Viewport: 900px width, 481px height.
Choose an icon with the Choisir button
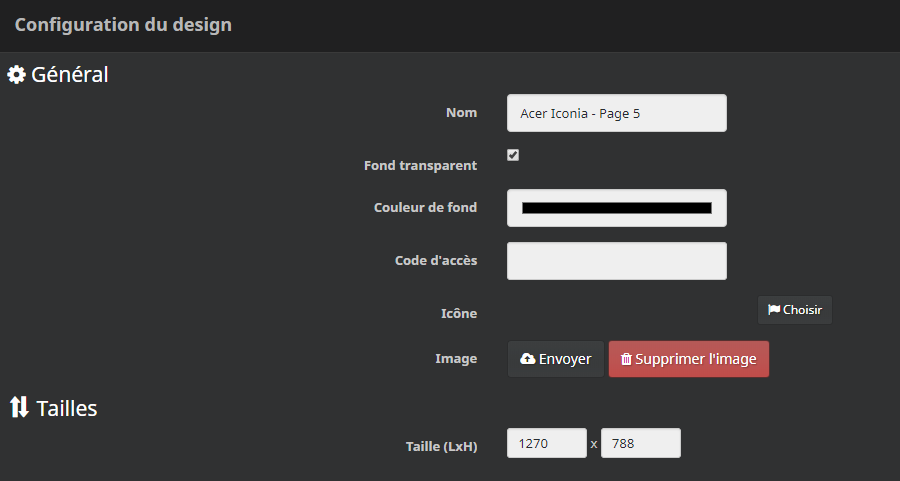pos(795,310)
